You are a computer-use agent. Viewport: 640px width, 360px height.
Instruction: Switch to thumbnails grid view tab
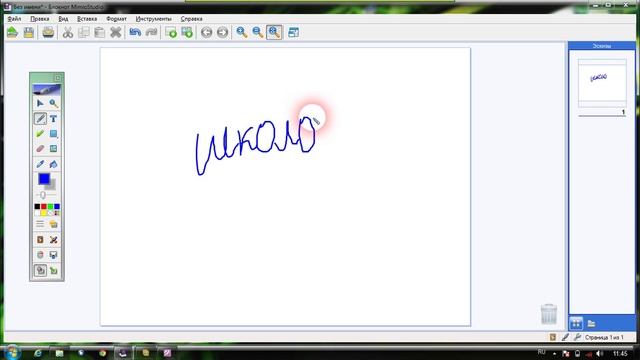point(576,324)
